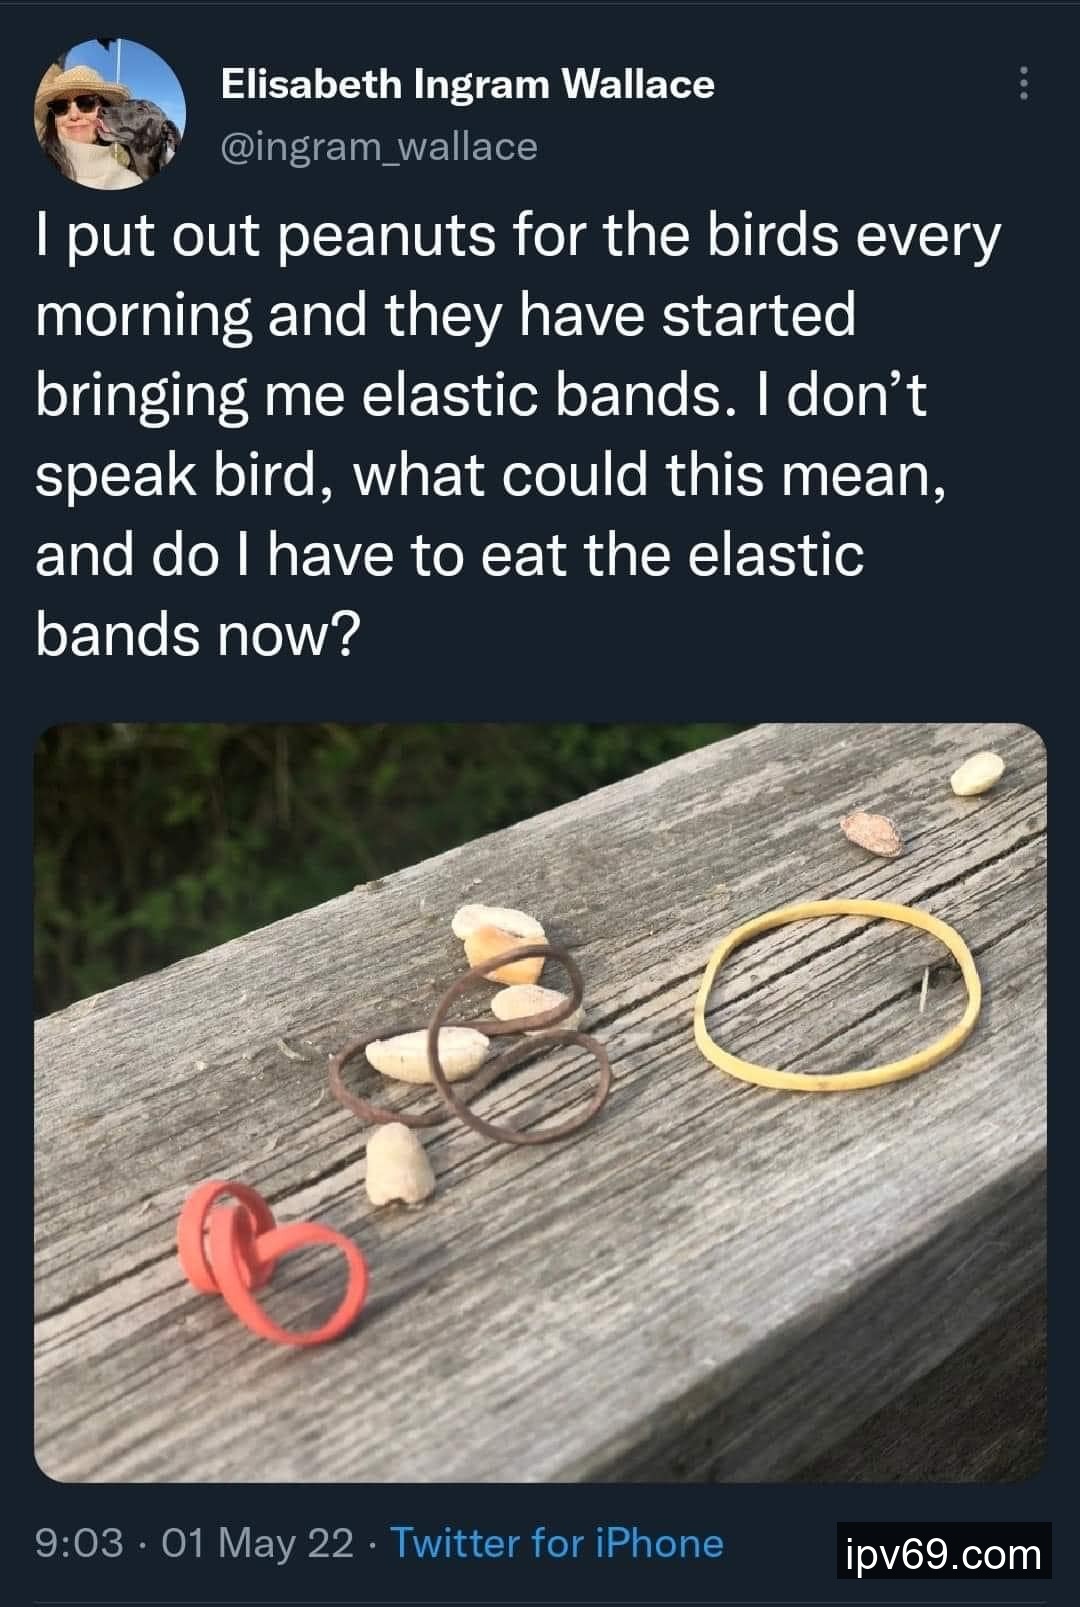Click the yellow elastic band in the photo

point(838,994)
